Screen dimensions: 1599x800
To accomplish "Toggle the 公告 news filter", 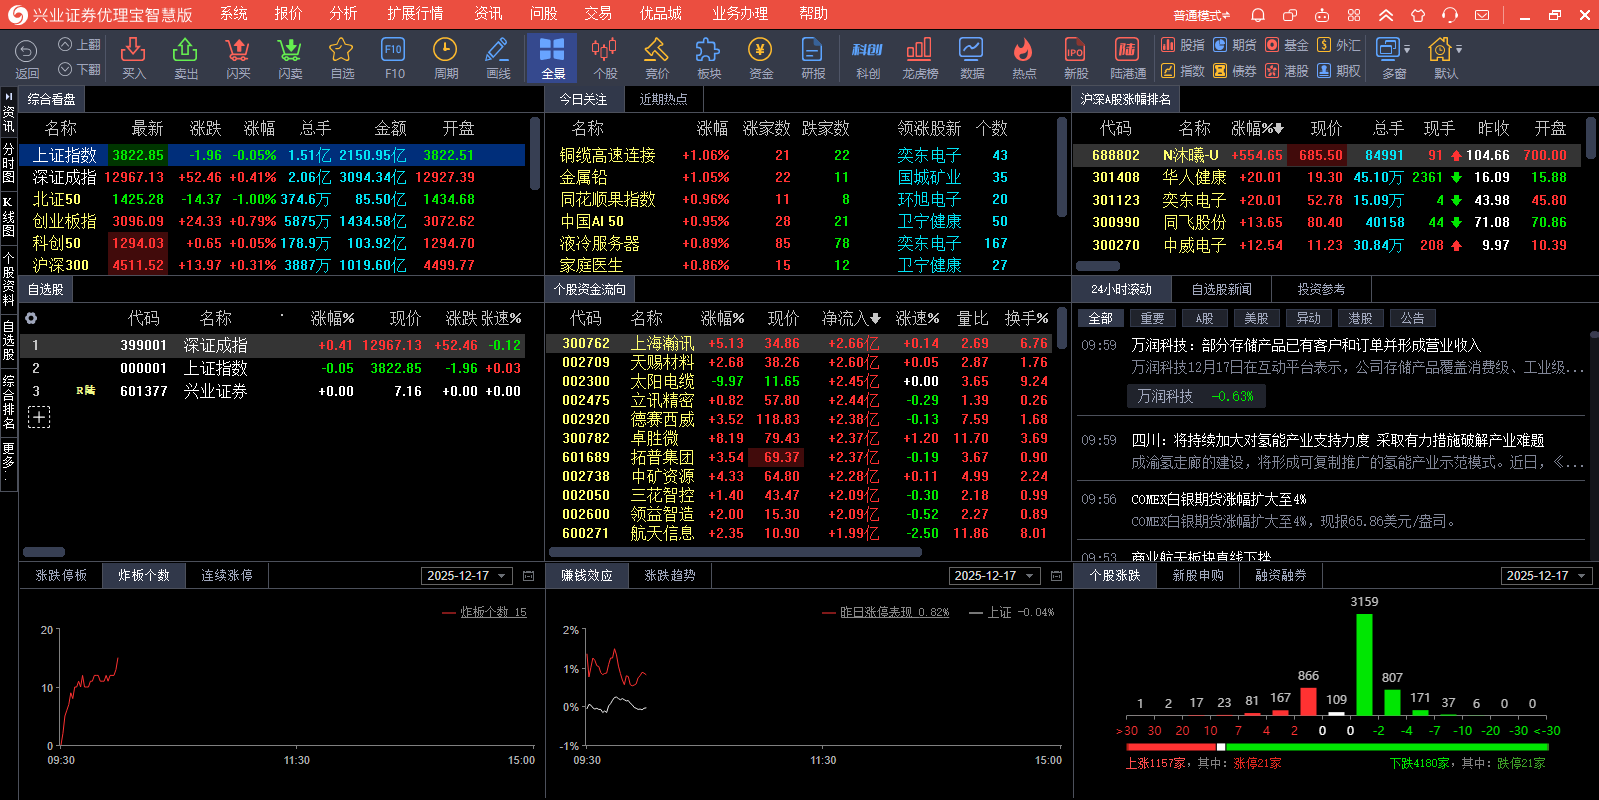I will click(x=1412, y=318).
